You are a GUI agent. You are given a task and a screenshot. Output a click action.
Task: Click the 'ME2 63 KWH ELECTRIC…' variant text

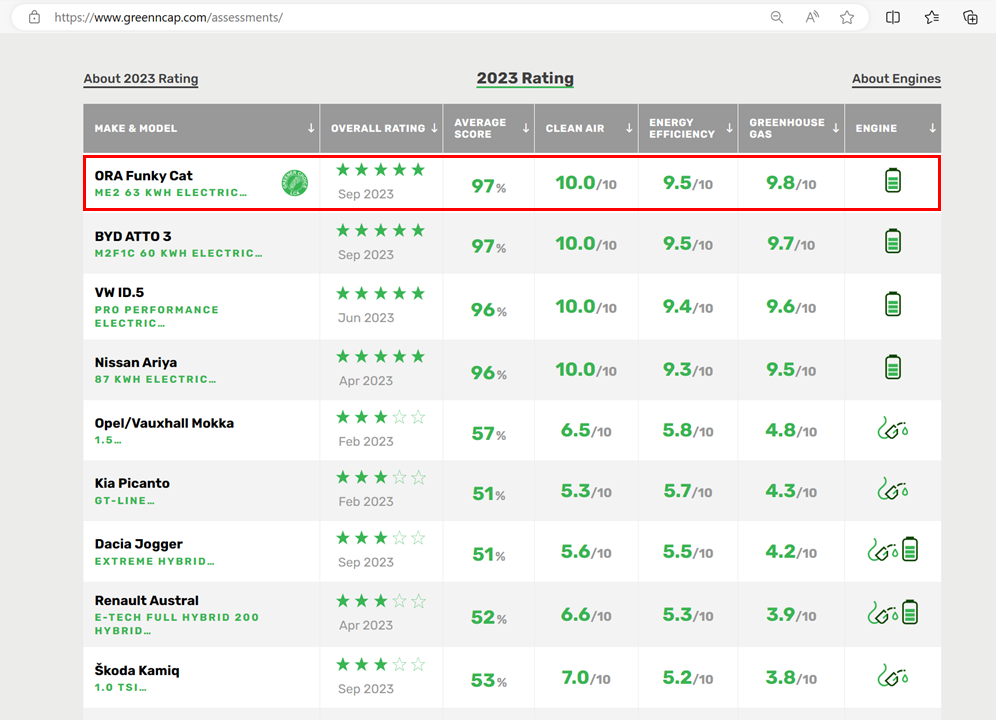[x=171, y=193]
